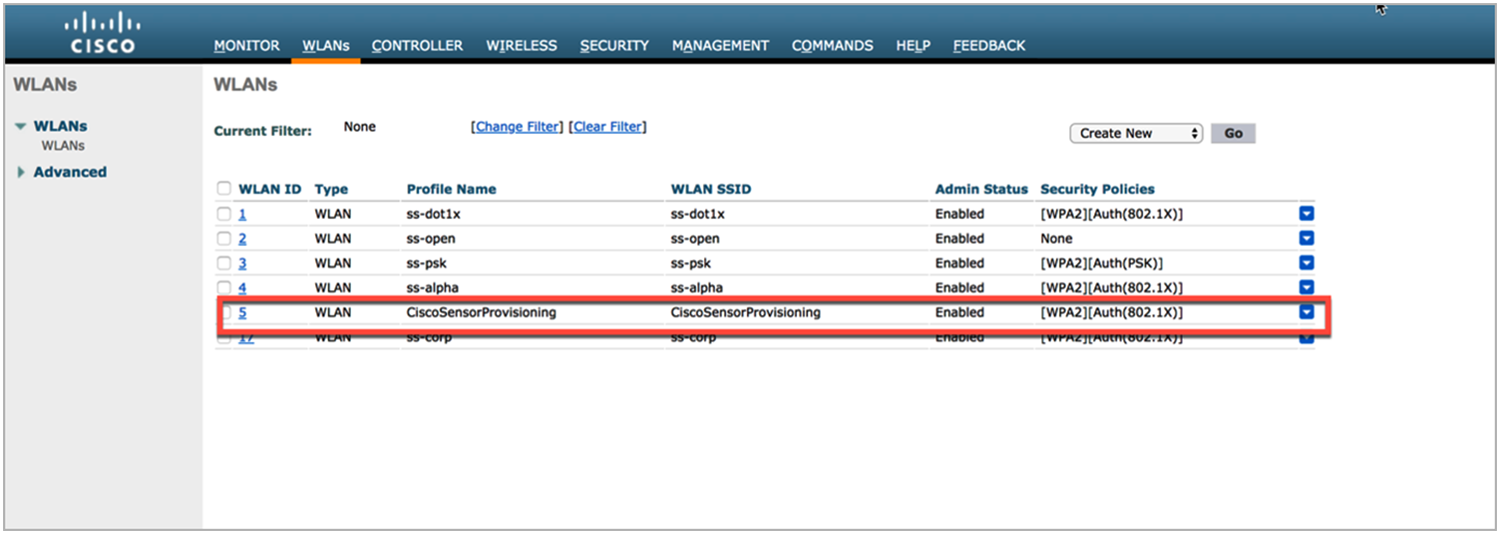1500x534 pixels.
Task: Check the box for WLAN ID 1
Action: 224,214
